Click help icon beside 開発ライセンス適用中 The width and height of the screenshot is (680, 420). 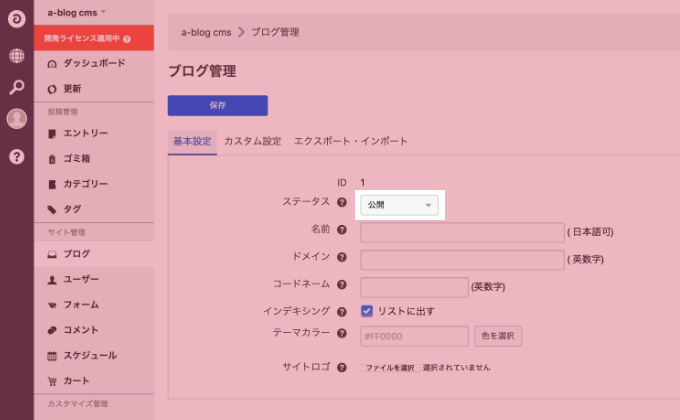(127, 39)
